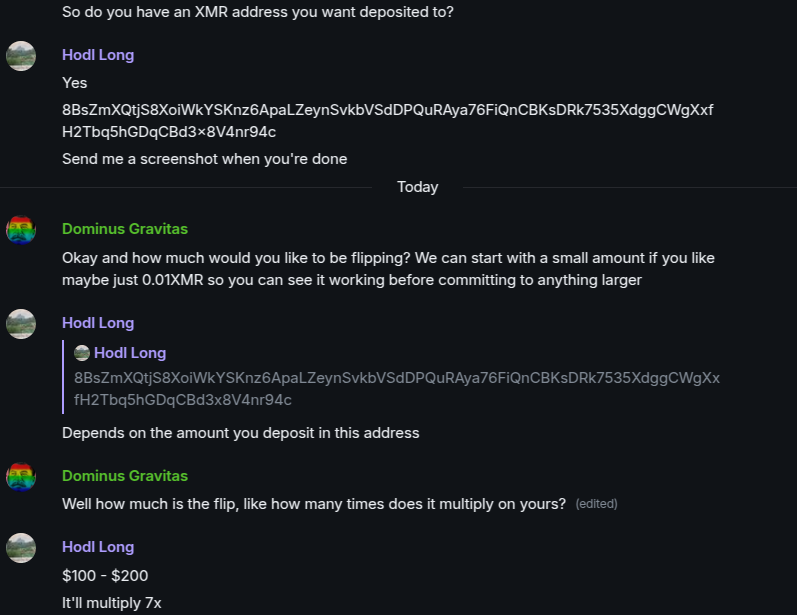Open Dominus Gravitas name above 'Okay and how much'

[x=125, y=229]
